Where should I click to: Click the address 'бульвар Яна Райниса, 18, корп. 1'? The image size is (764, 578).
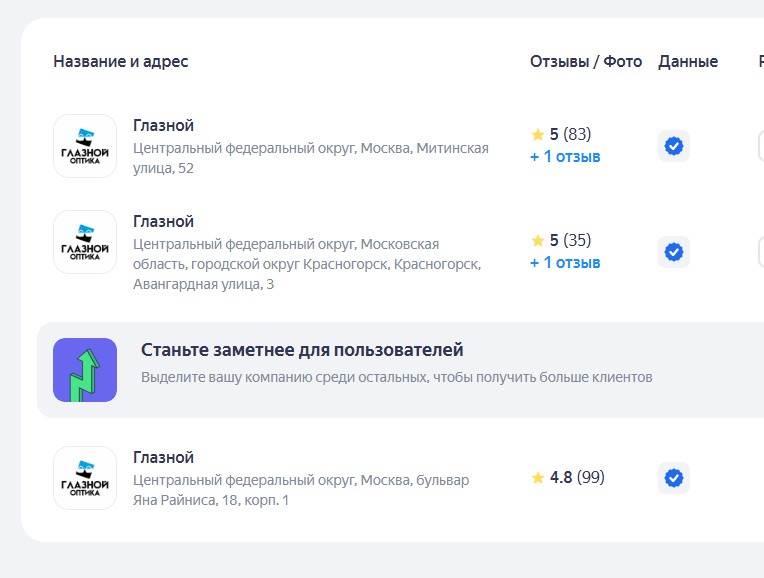300,490
